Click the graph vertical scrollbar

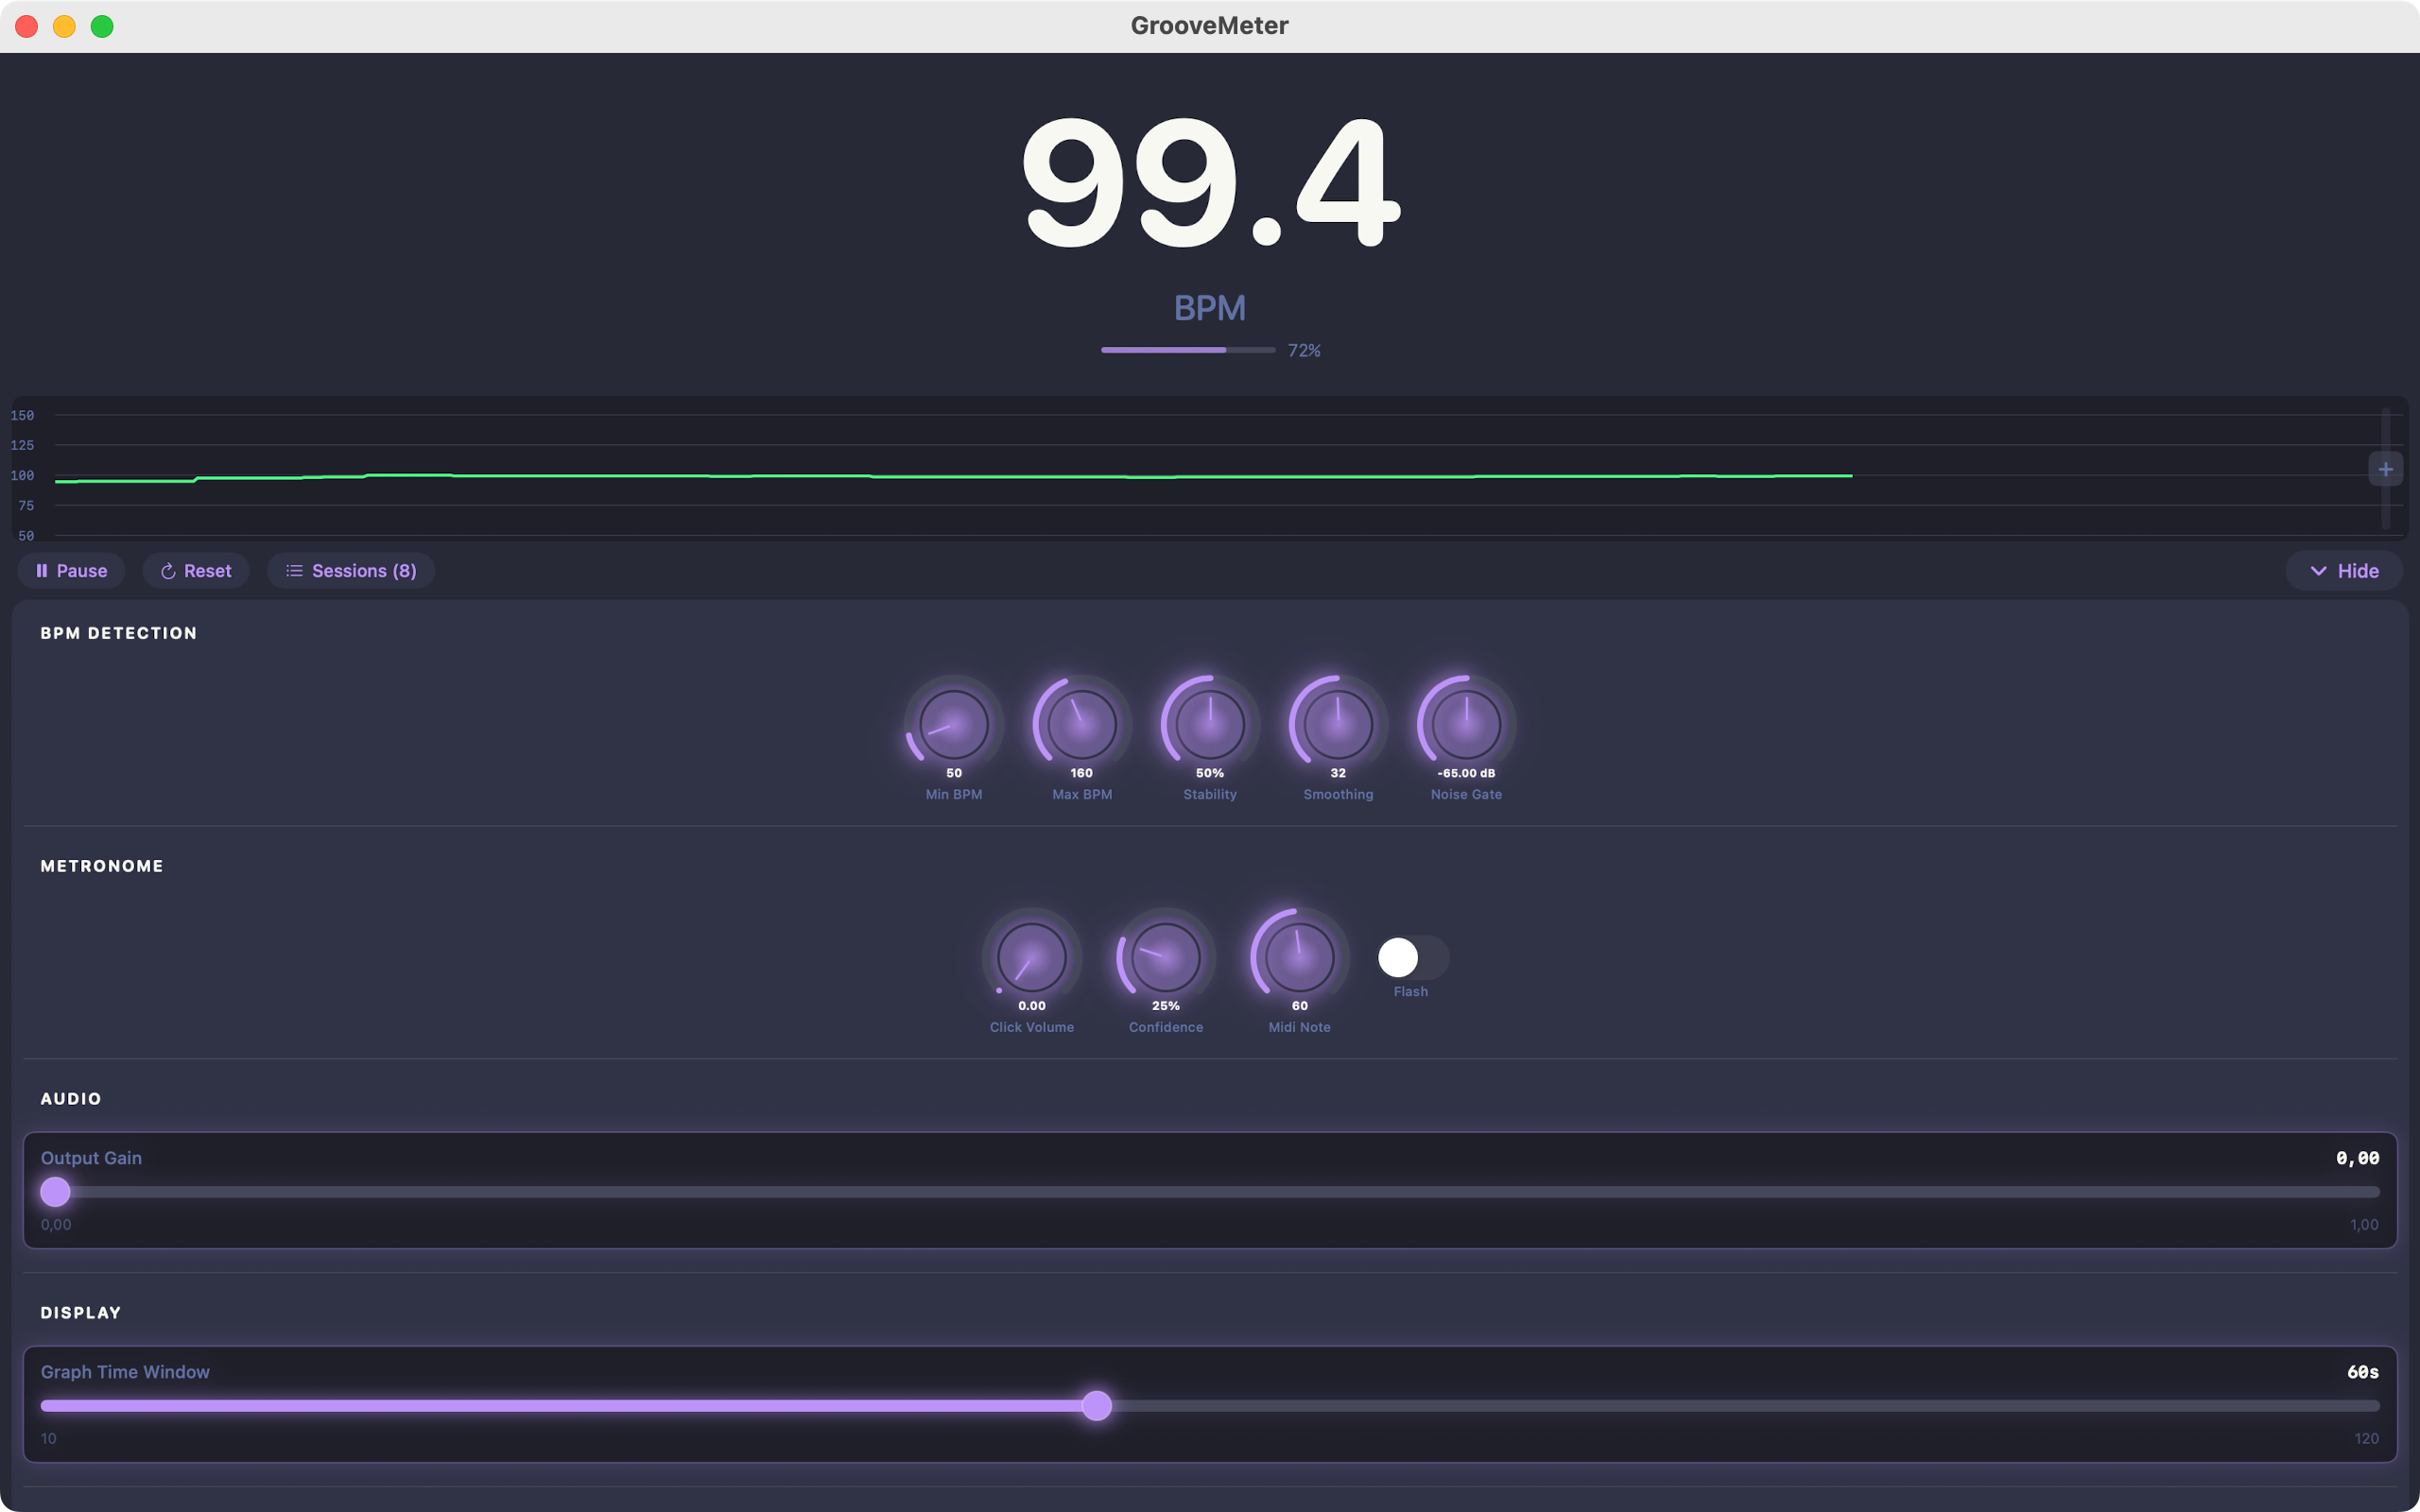(x=2385, y=469)
